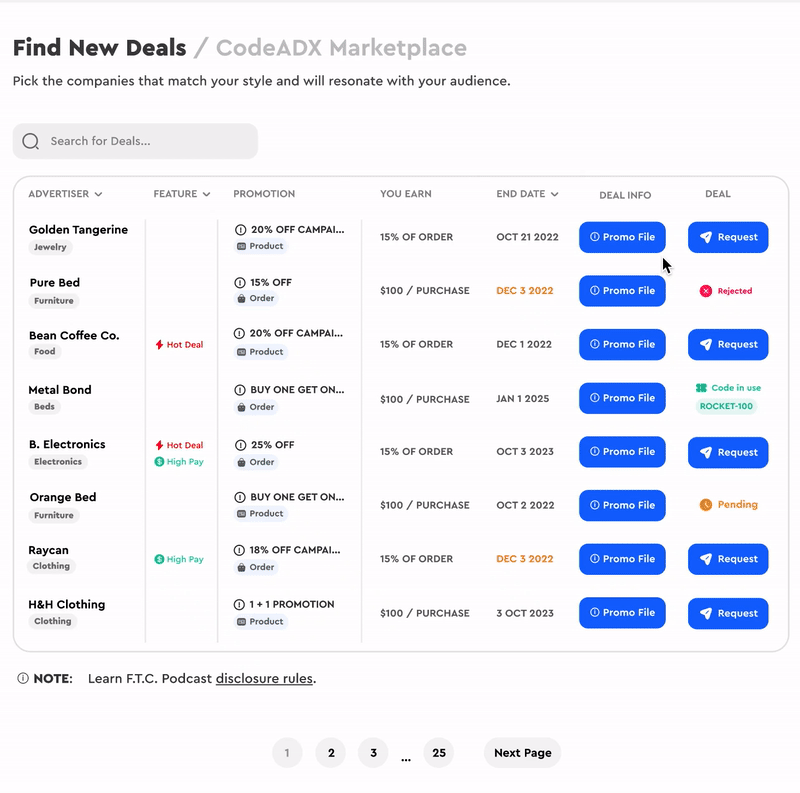Image resolution: width=800 pixels, height=793 pixels.
Task: Select page 3 in the pagination
Action: 373,753
